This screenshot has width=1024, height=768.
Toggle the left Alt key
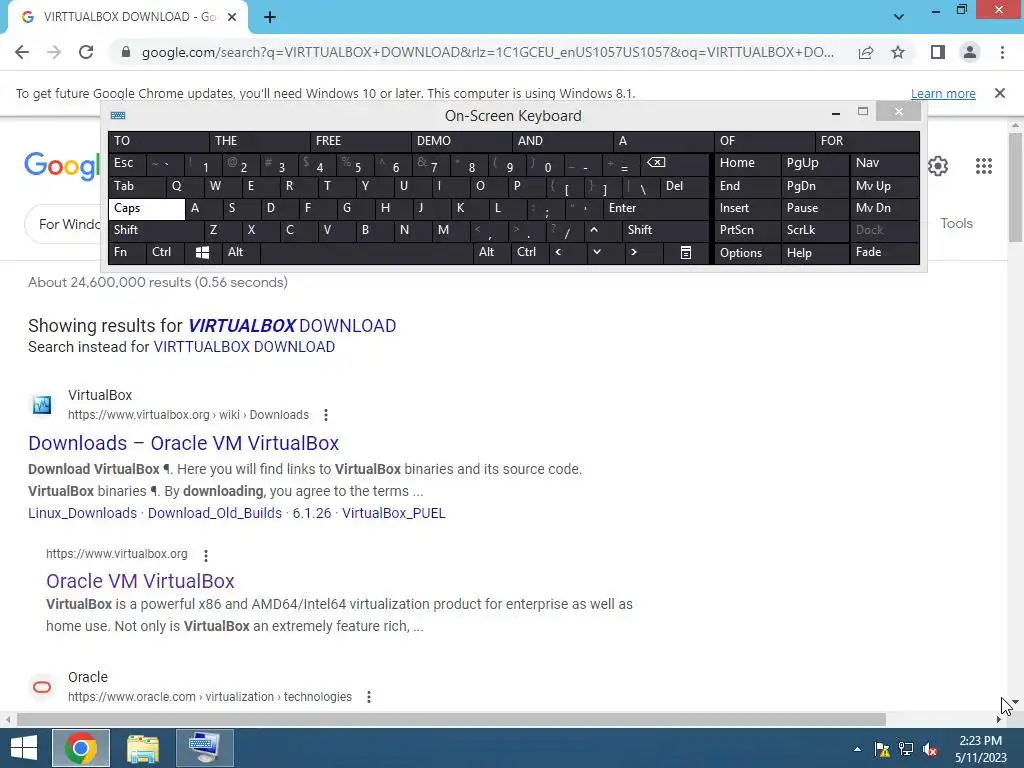tap(240, 253)
